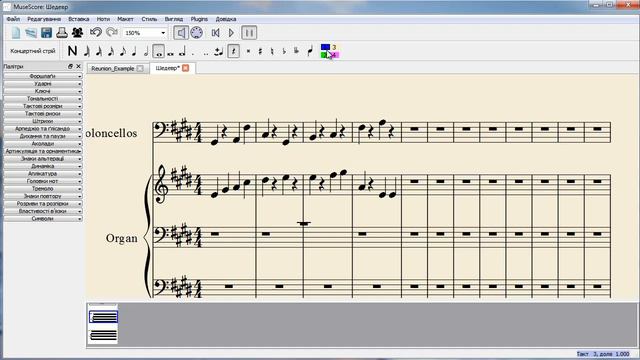Save the score with the floppy disk icon
Screen dimensions: 640x360
coord(47,33)
